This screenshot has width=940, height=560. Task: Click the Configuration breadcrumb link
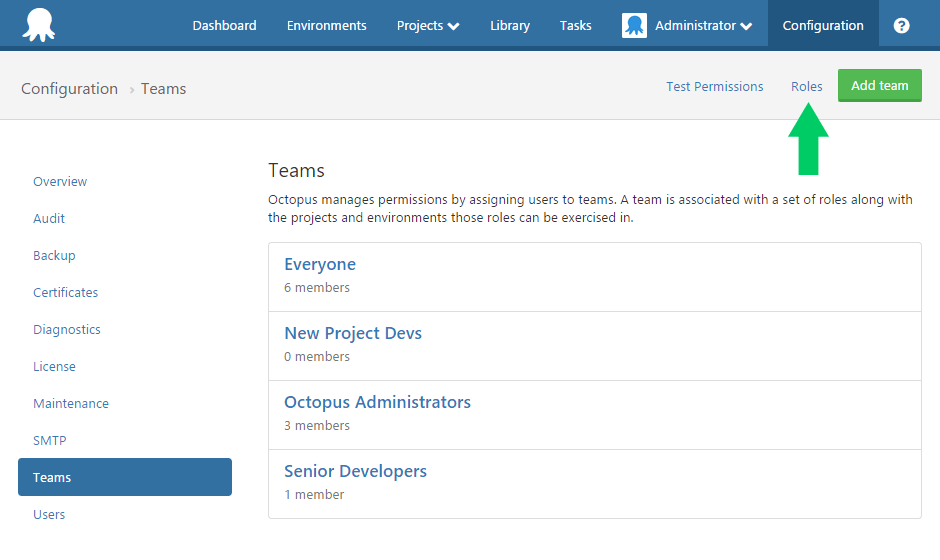(x=70, y=89)
